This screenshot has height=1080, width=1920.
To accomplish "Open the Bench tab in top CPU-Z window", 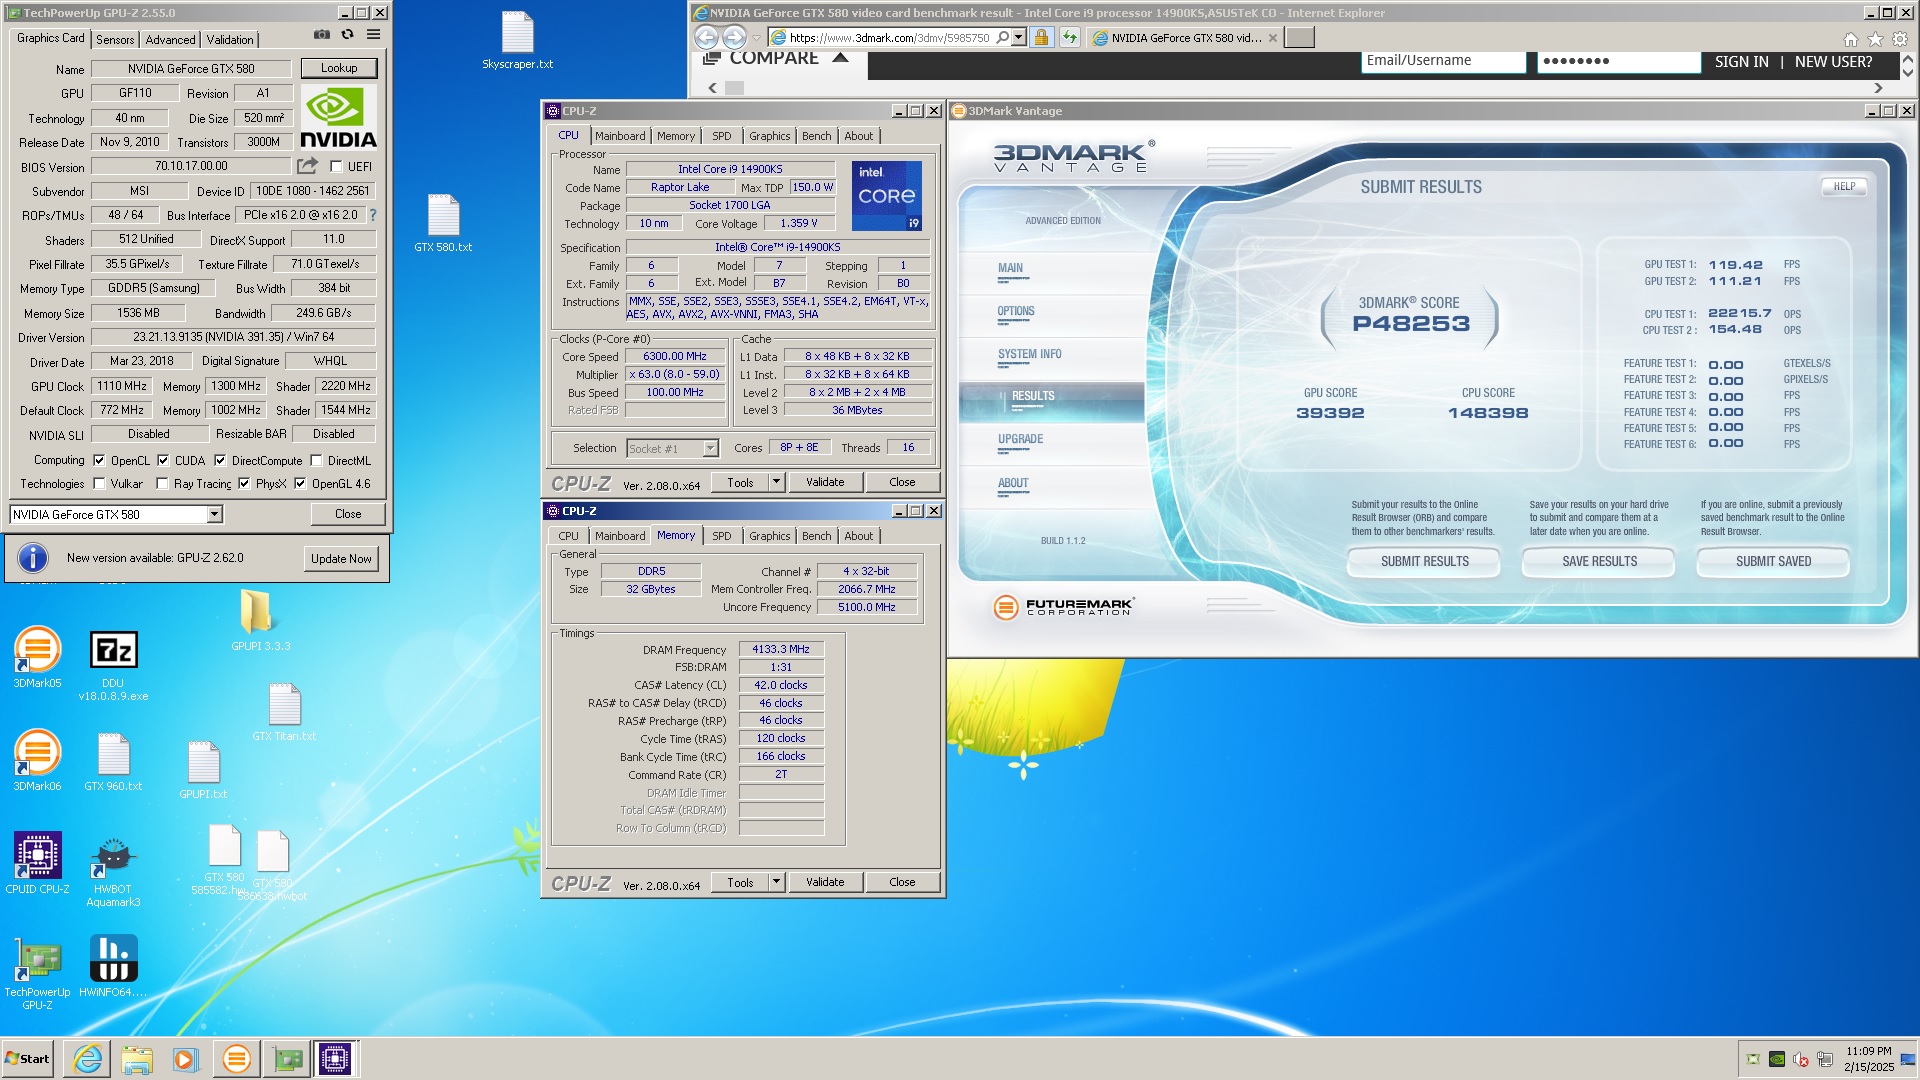I will (x=816, y=136).
